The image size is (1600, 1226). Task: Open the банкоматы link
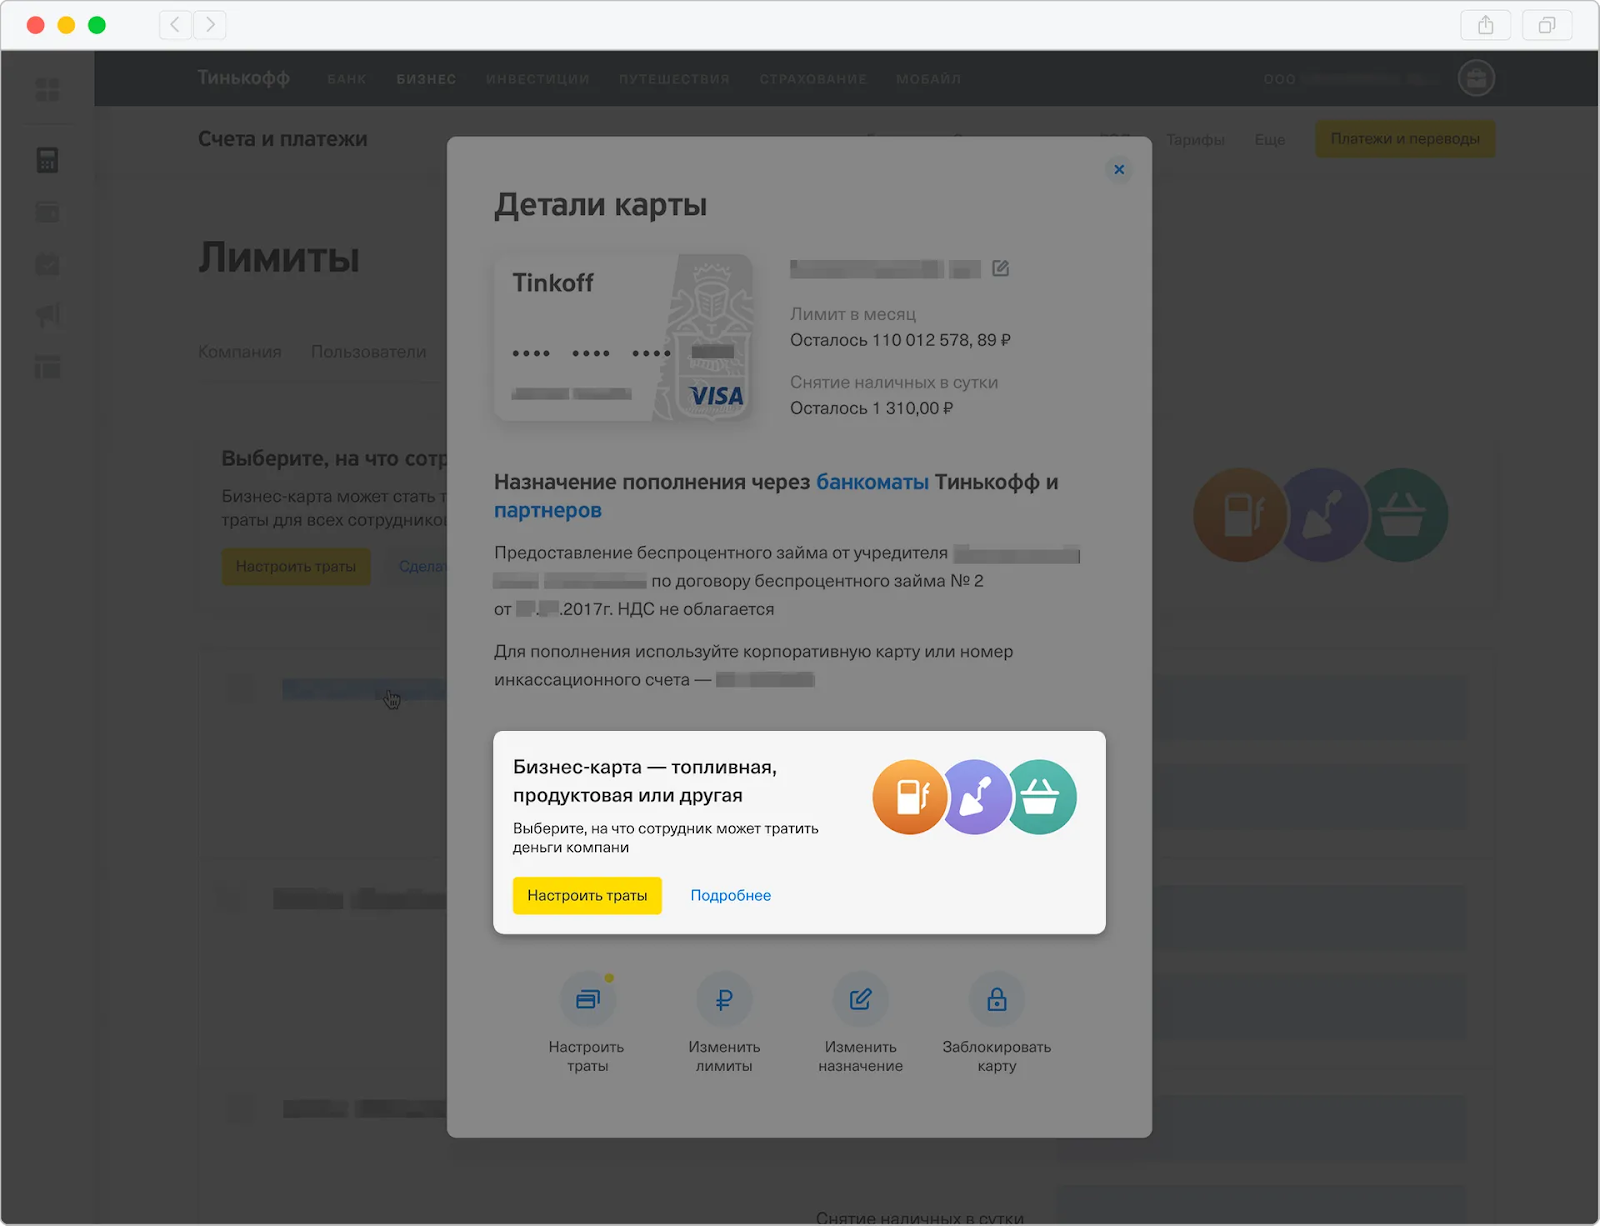872,482
